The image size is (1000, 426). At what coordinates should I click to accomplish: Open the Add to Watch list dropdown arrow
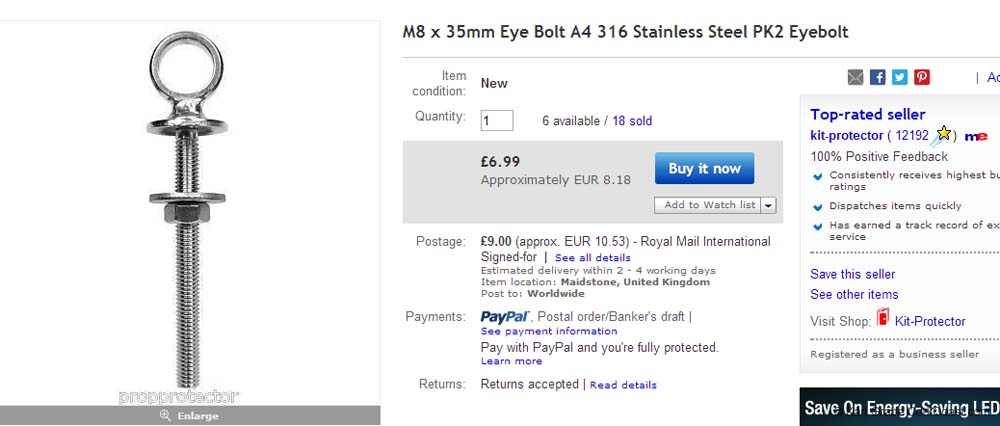click(768, 205)
